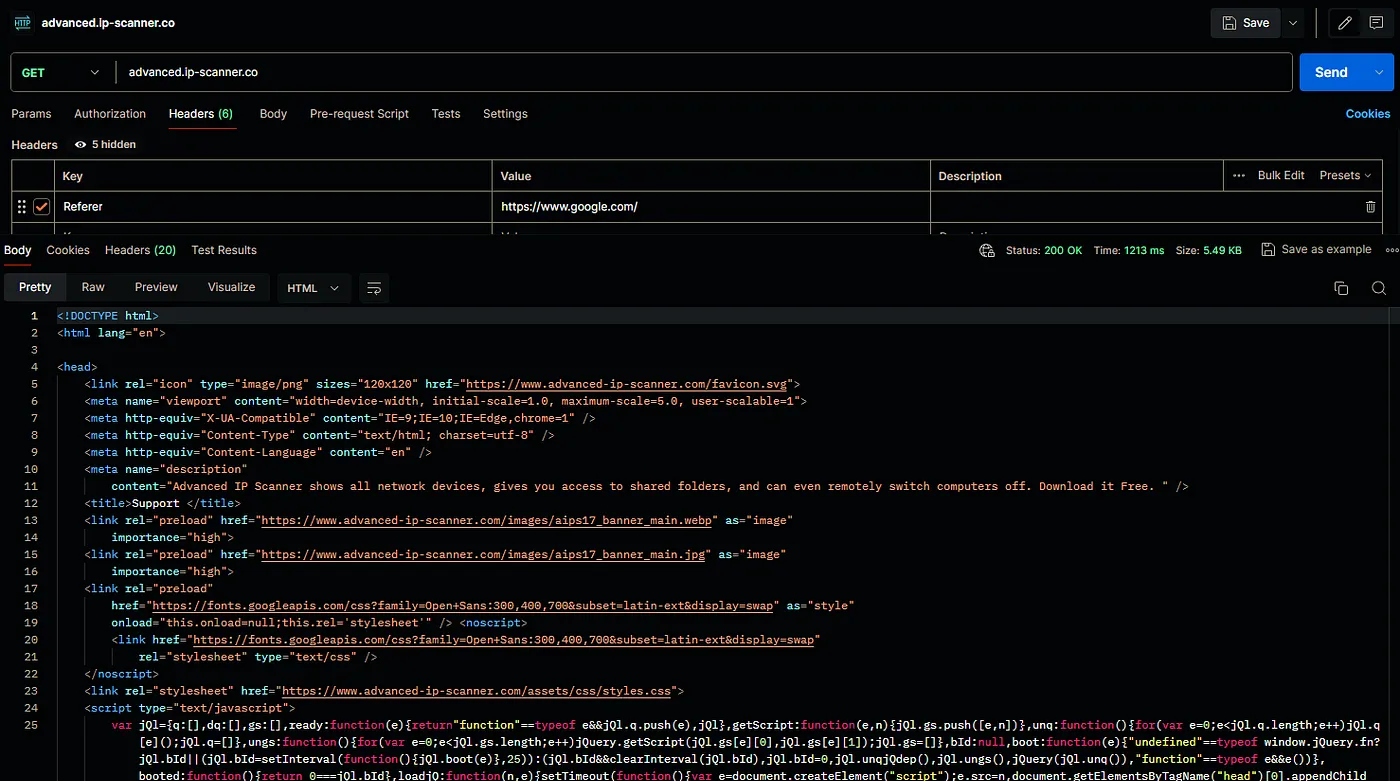Screen dimensions: 1400x781
Task: Uncheck the Referer header checkbox
Action: [42, 207]
